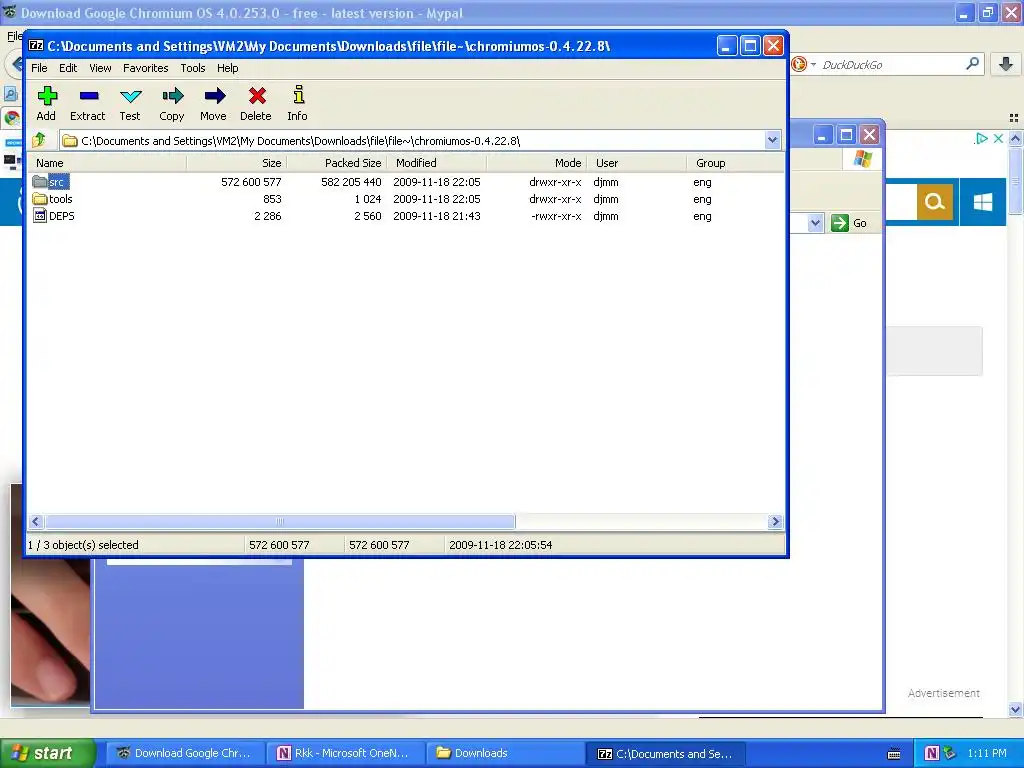Open the Edit menu
This screenshot has height=768, width=1024.
click(68, 68)
